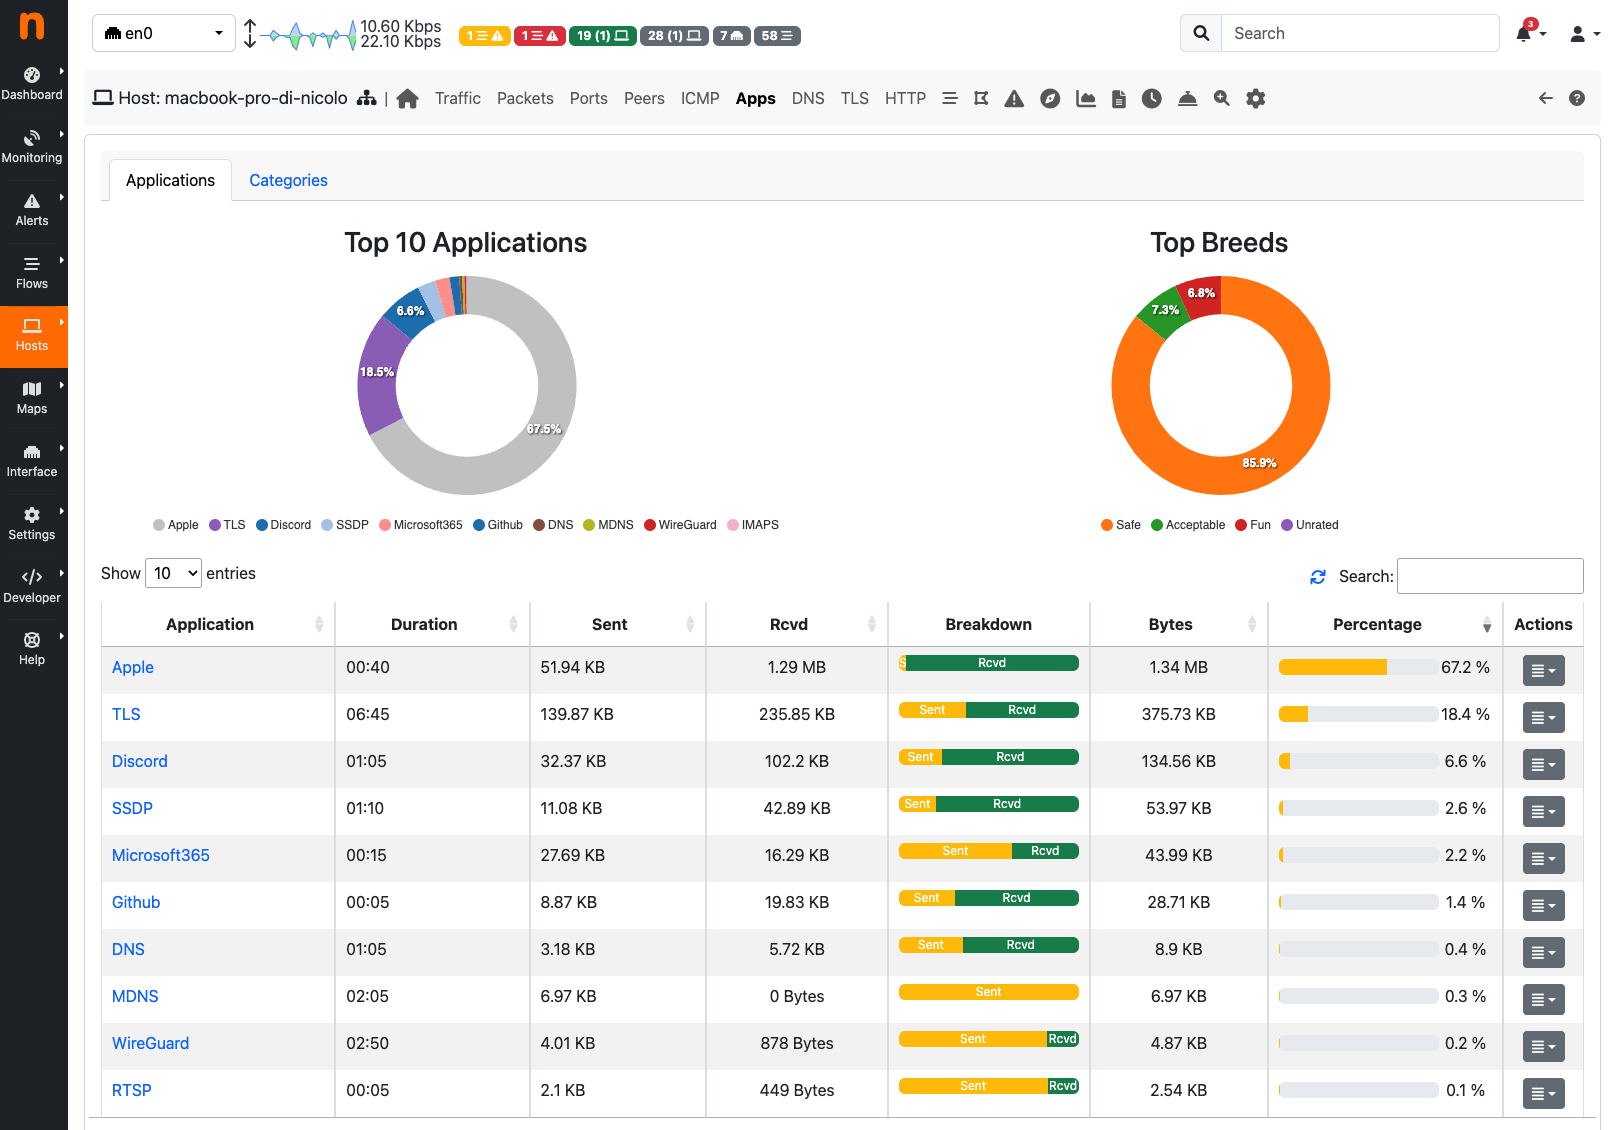The height and width of the screenshot is (1130, 1613).
Task: Open the en0 interface selector dropdown
Action: [164, 33]
